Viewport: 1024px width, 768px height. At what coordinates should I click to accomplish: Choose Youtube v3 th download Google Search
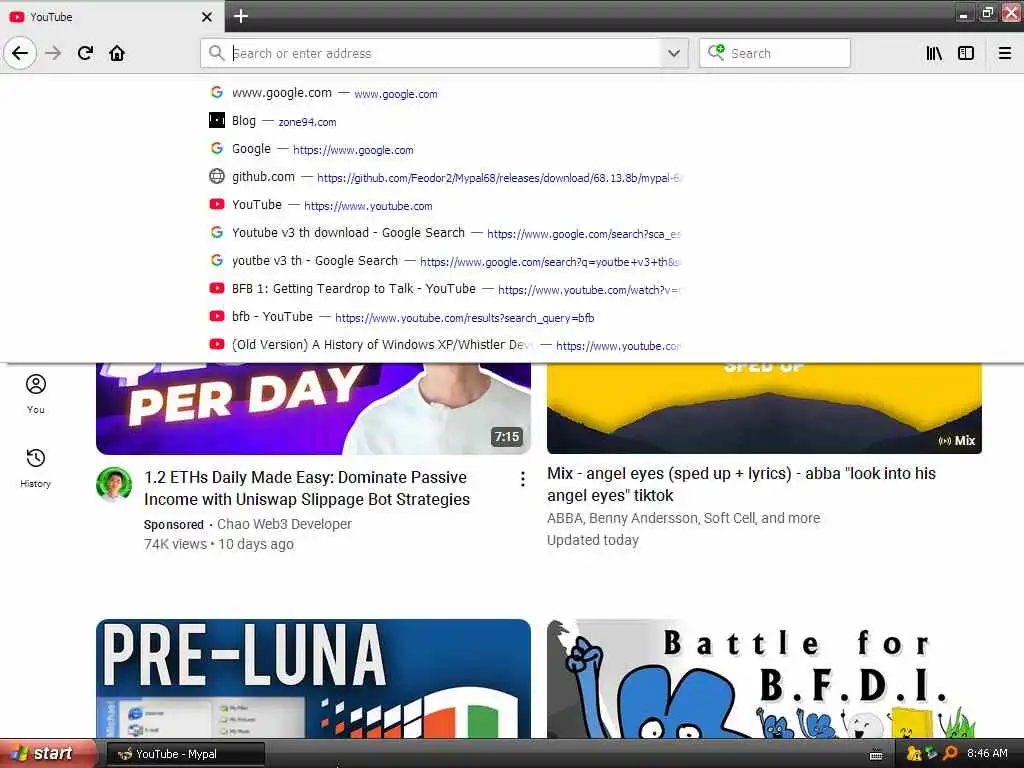click(x=444, y=233)
